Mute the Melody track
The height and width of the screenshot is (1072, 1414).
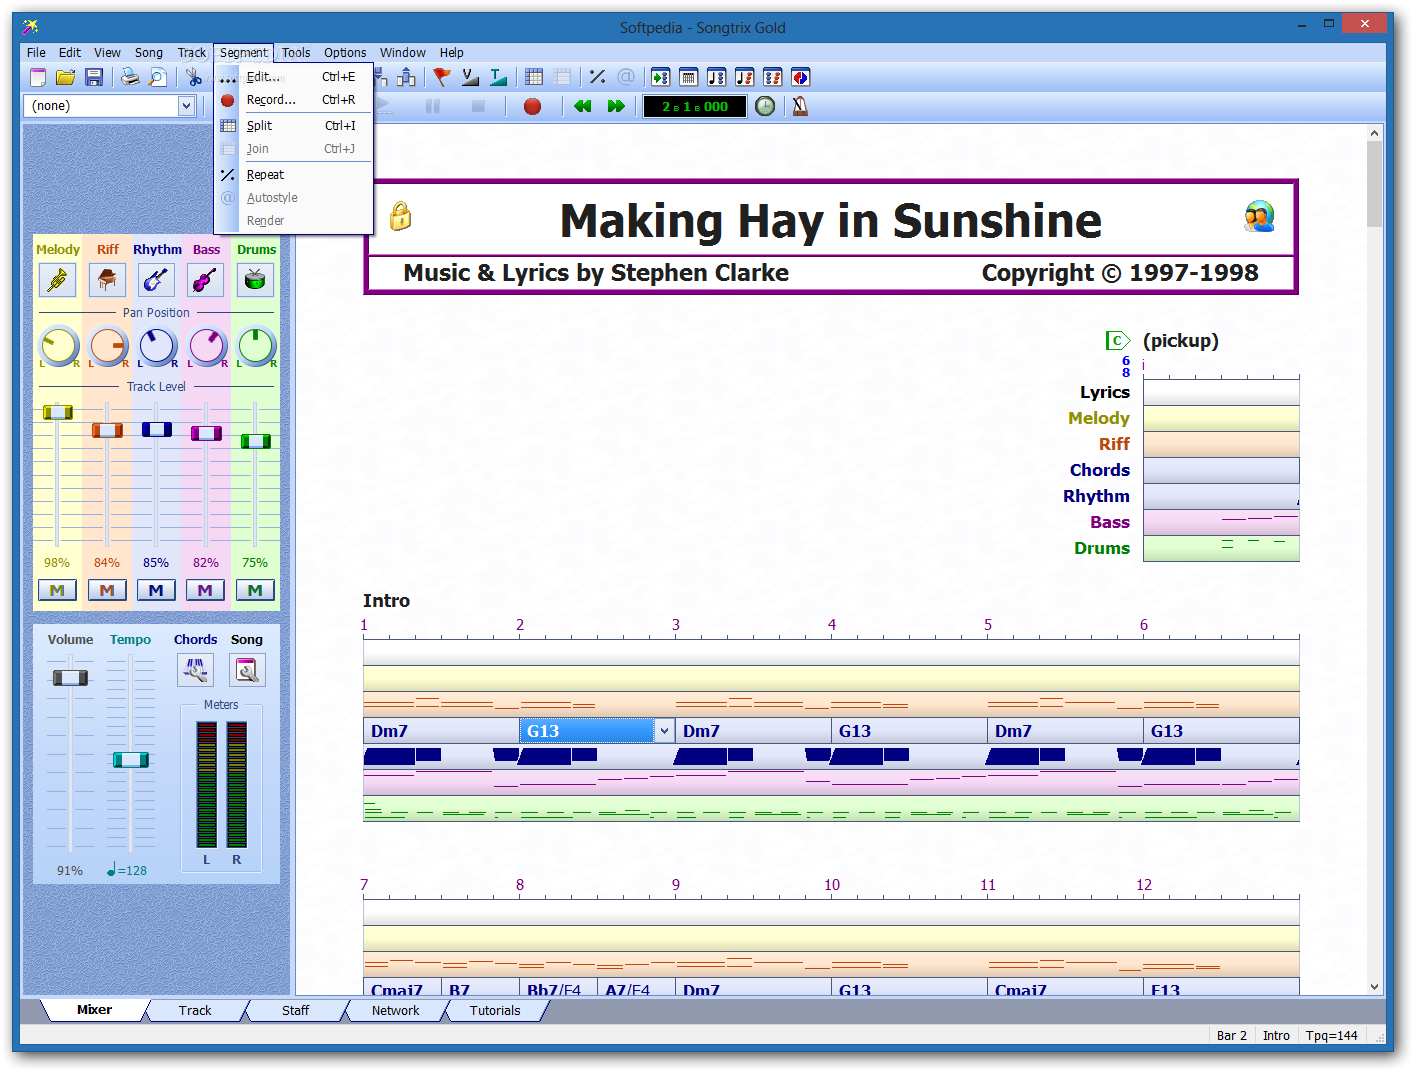pyautogui.click(x=57, y=590)
